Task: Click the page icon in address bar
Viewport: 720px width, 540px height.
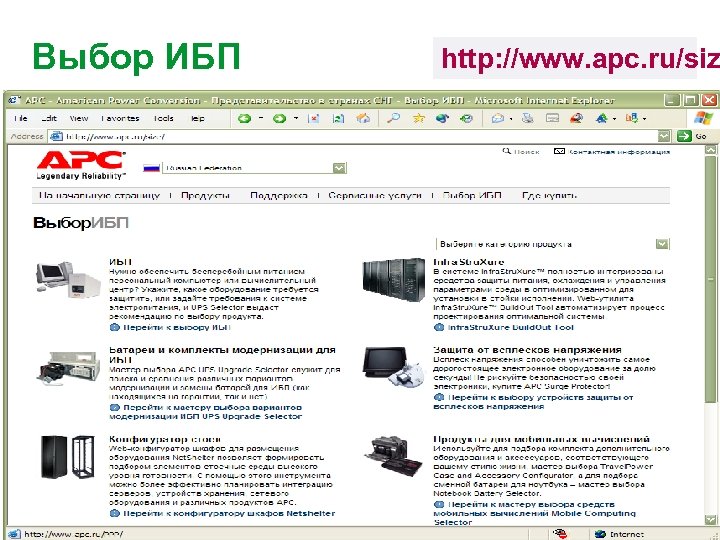Action: click(56, 136)
